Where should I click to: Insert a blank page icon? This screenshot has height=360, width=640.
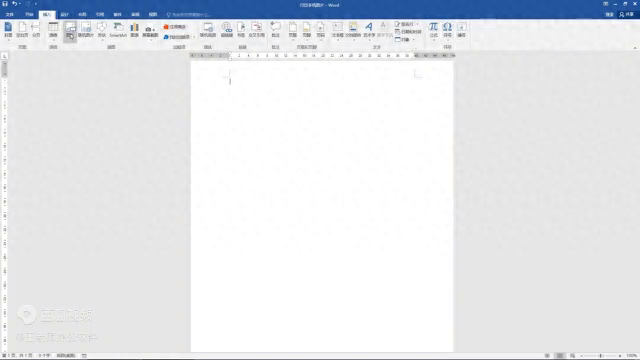point(22,30)
